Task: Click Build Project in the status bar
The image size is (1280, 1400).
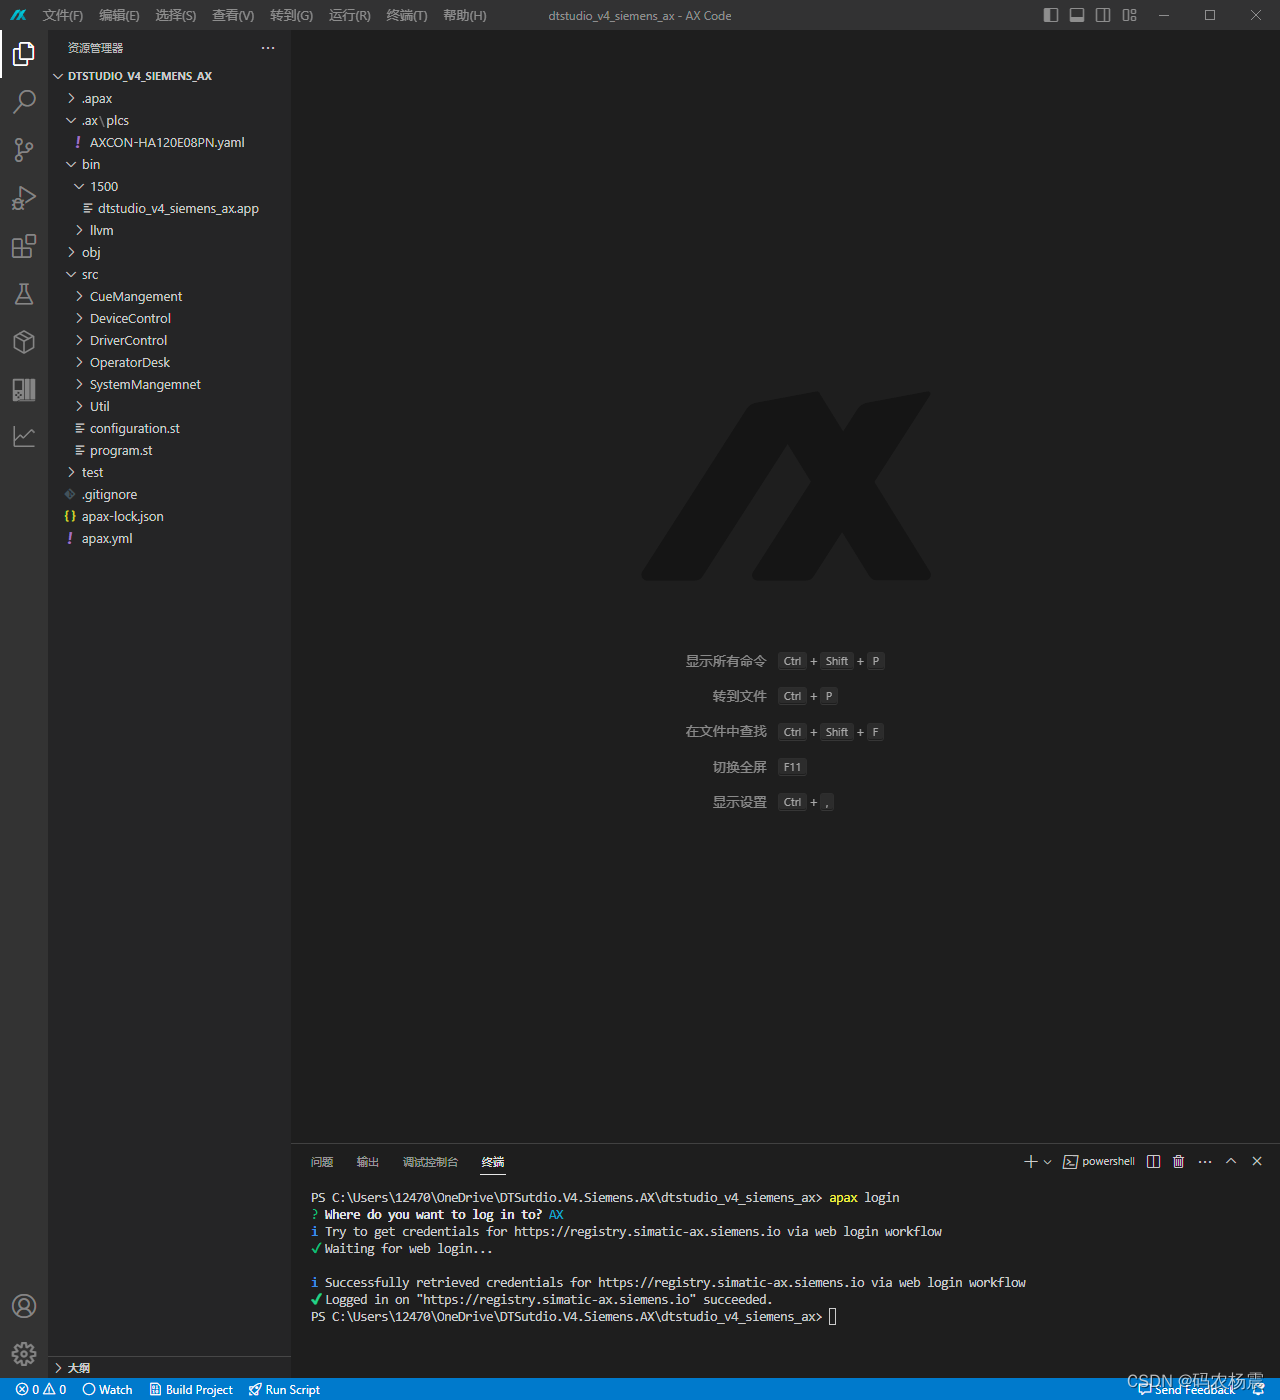Action: 191,1389
